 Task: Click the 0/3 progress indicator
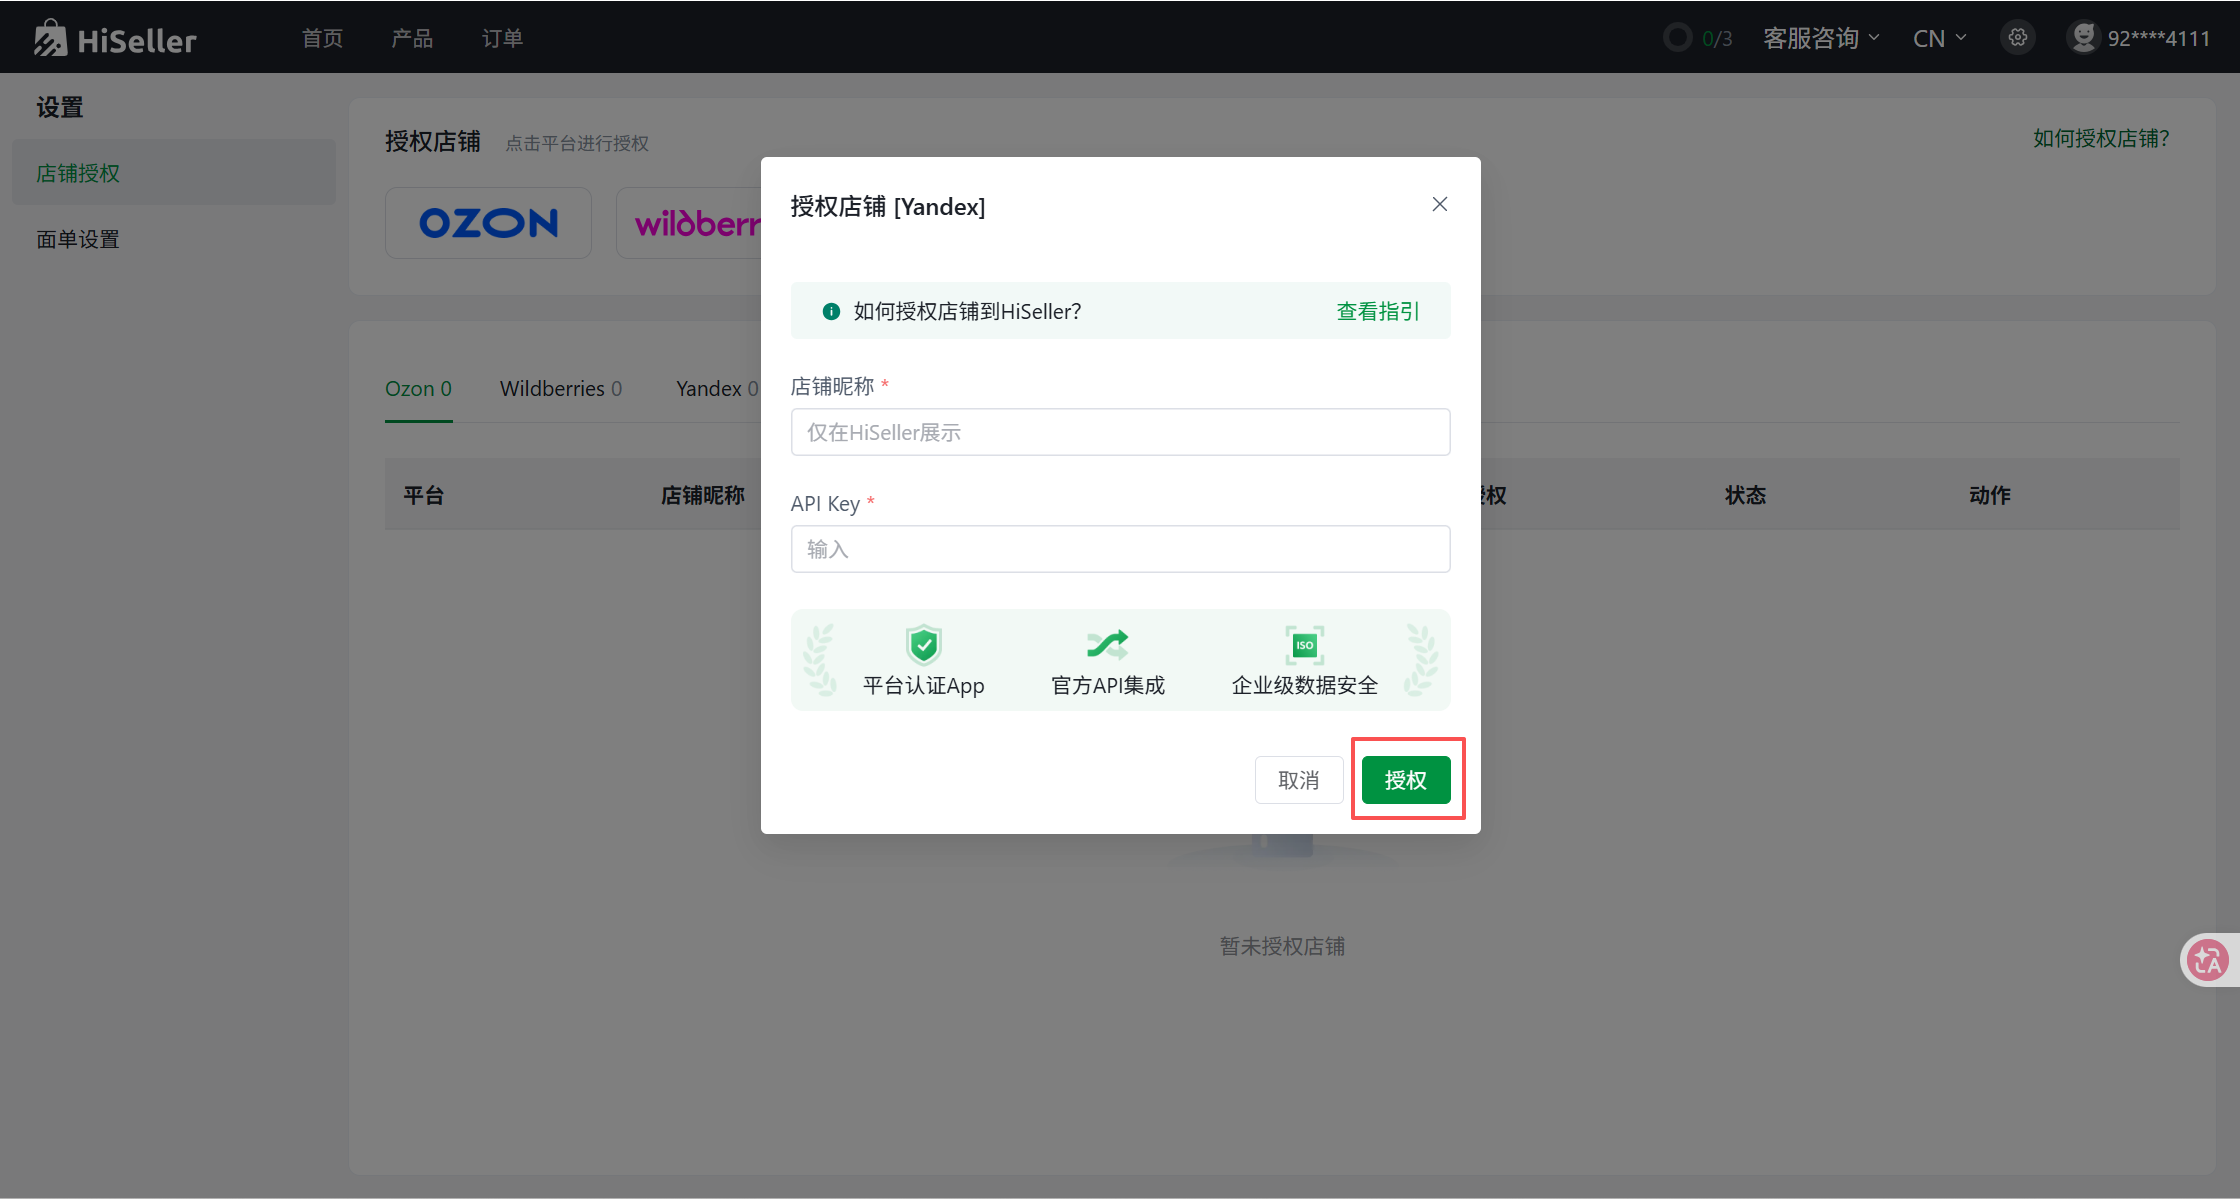pyautogui.click(x=1698, y=38)
